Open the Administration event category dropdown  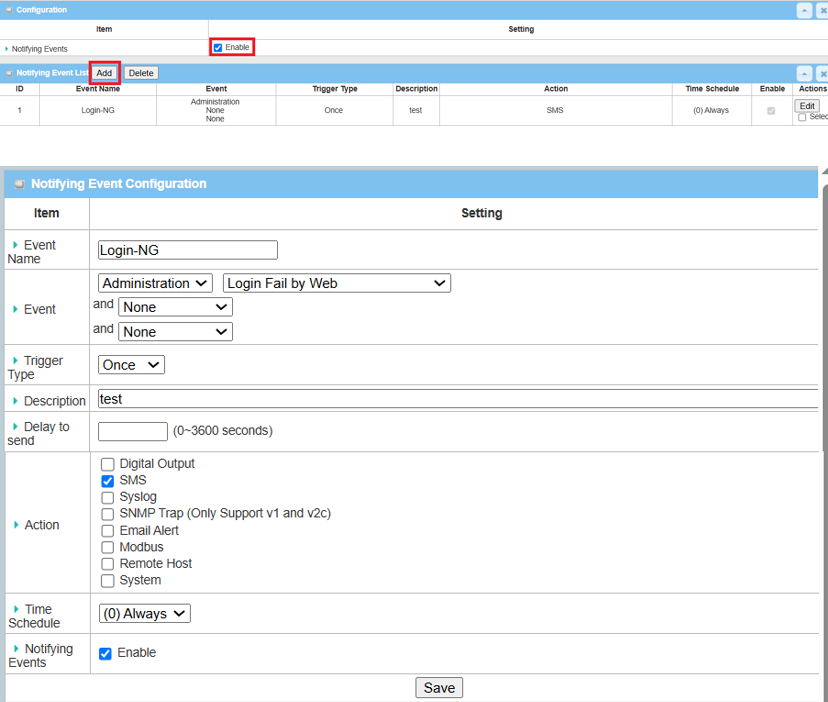coord(155,283)
